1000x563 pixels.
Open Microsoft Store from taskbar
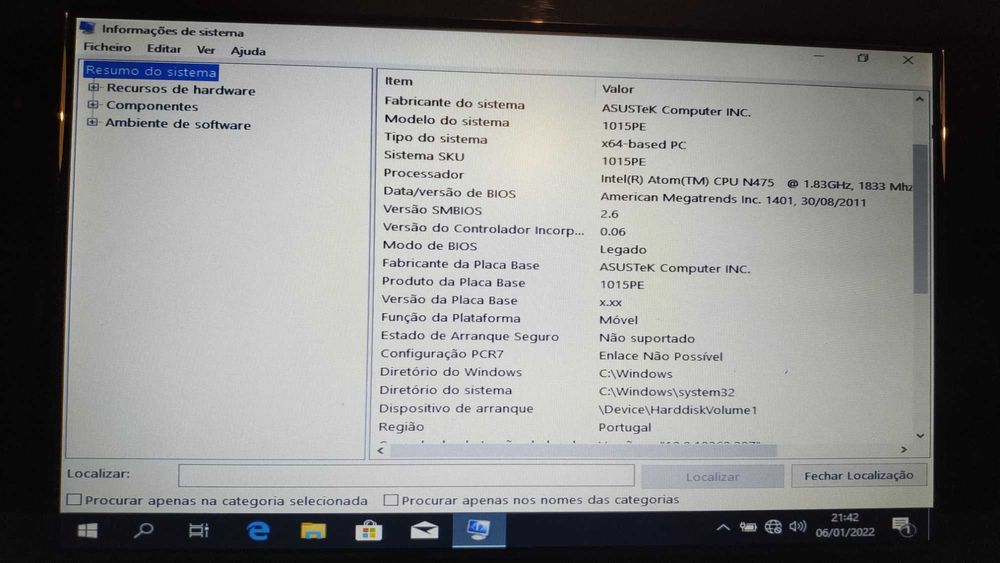pyautogui.click(x=369, y=530)
